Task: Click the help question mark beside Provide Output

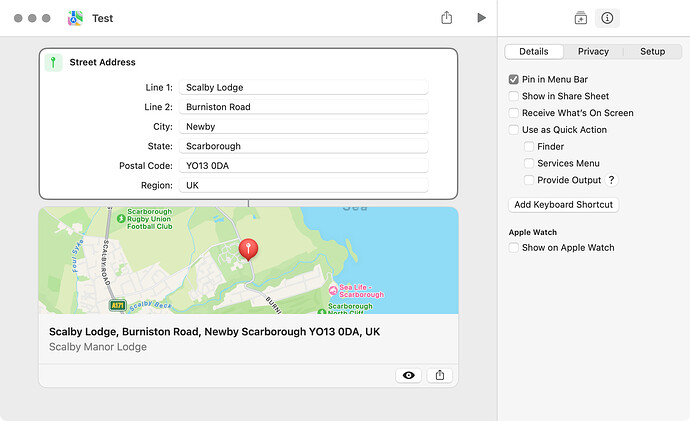Action: tap(611, 180)
